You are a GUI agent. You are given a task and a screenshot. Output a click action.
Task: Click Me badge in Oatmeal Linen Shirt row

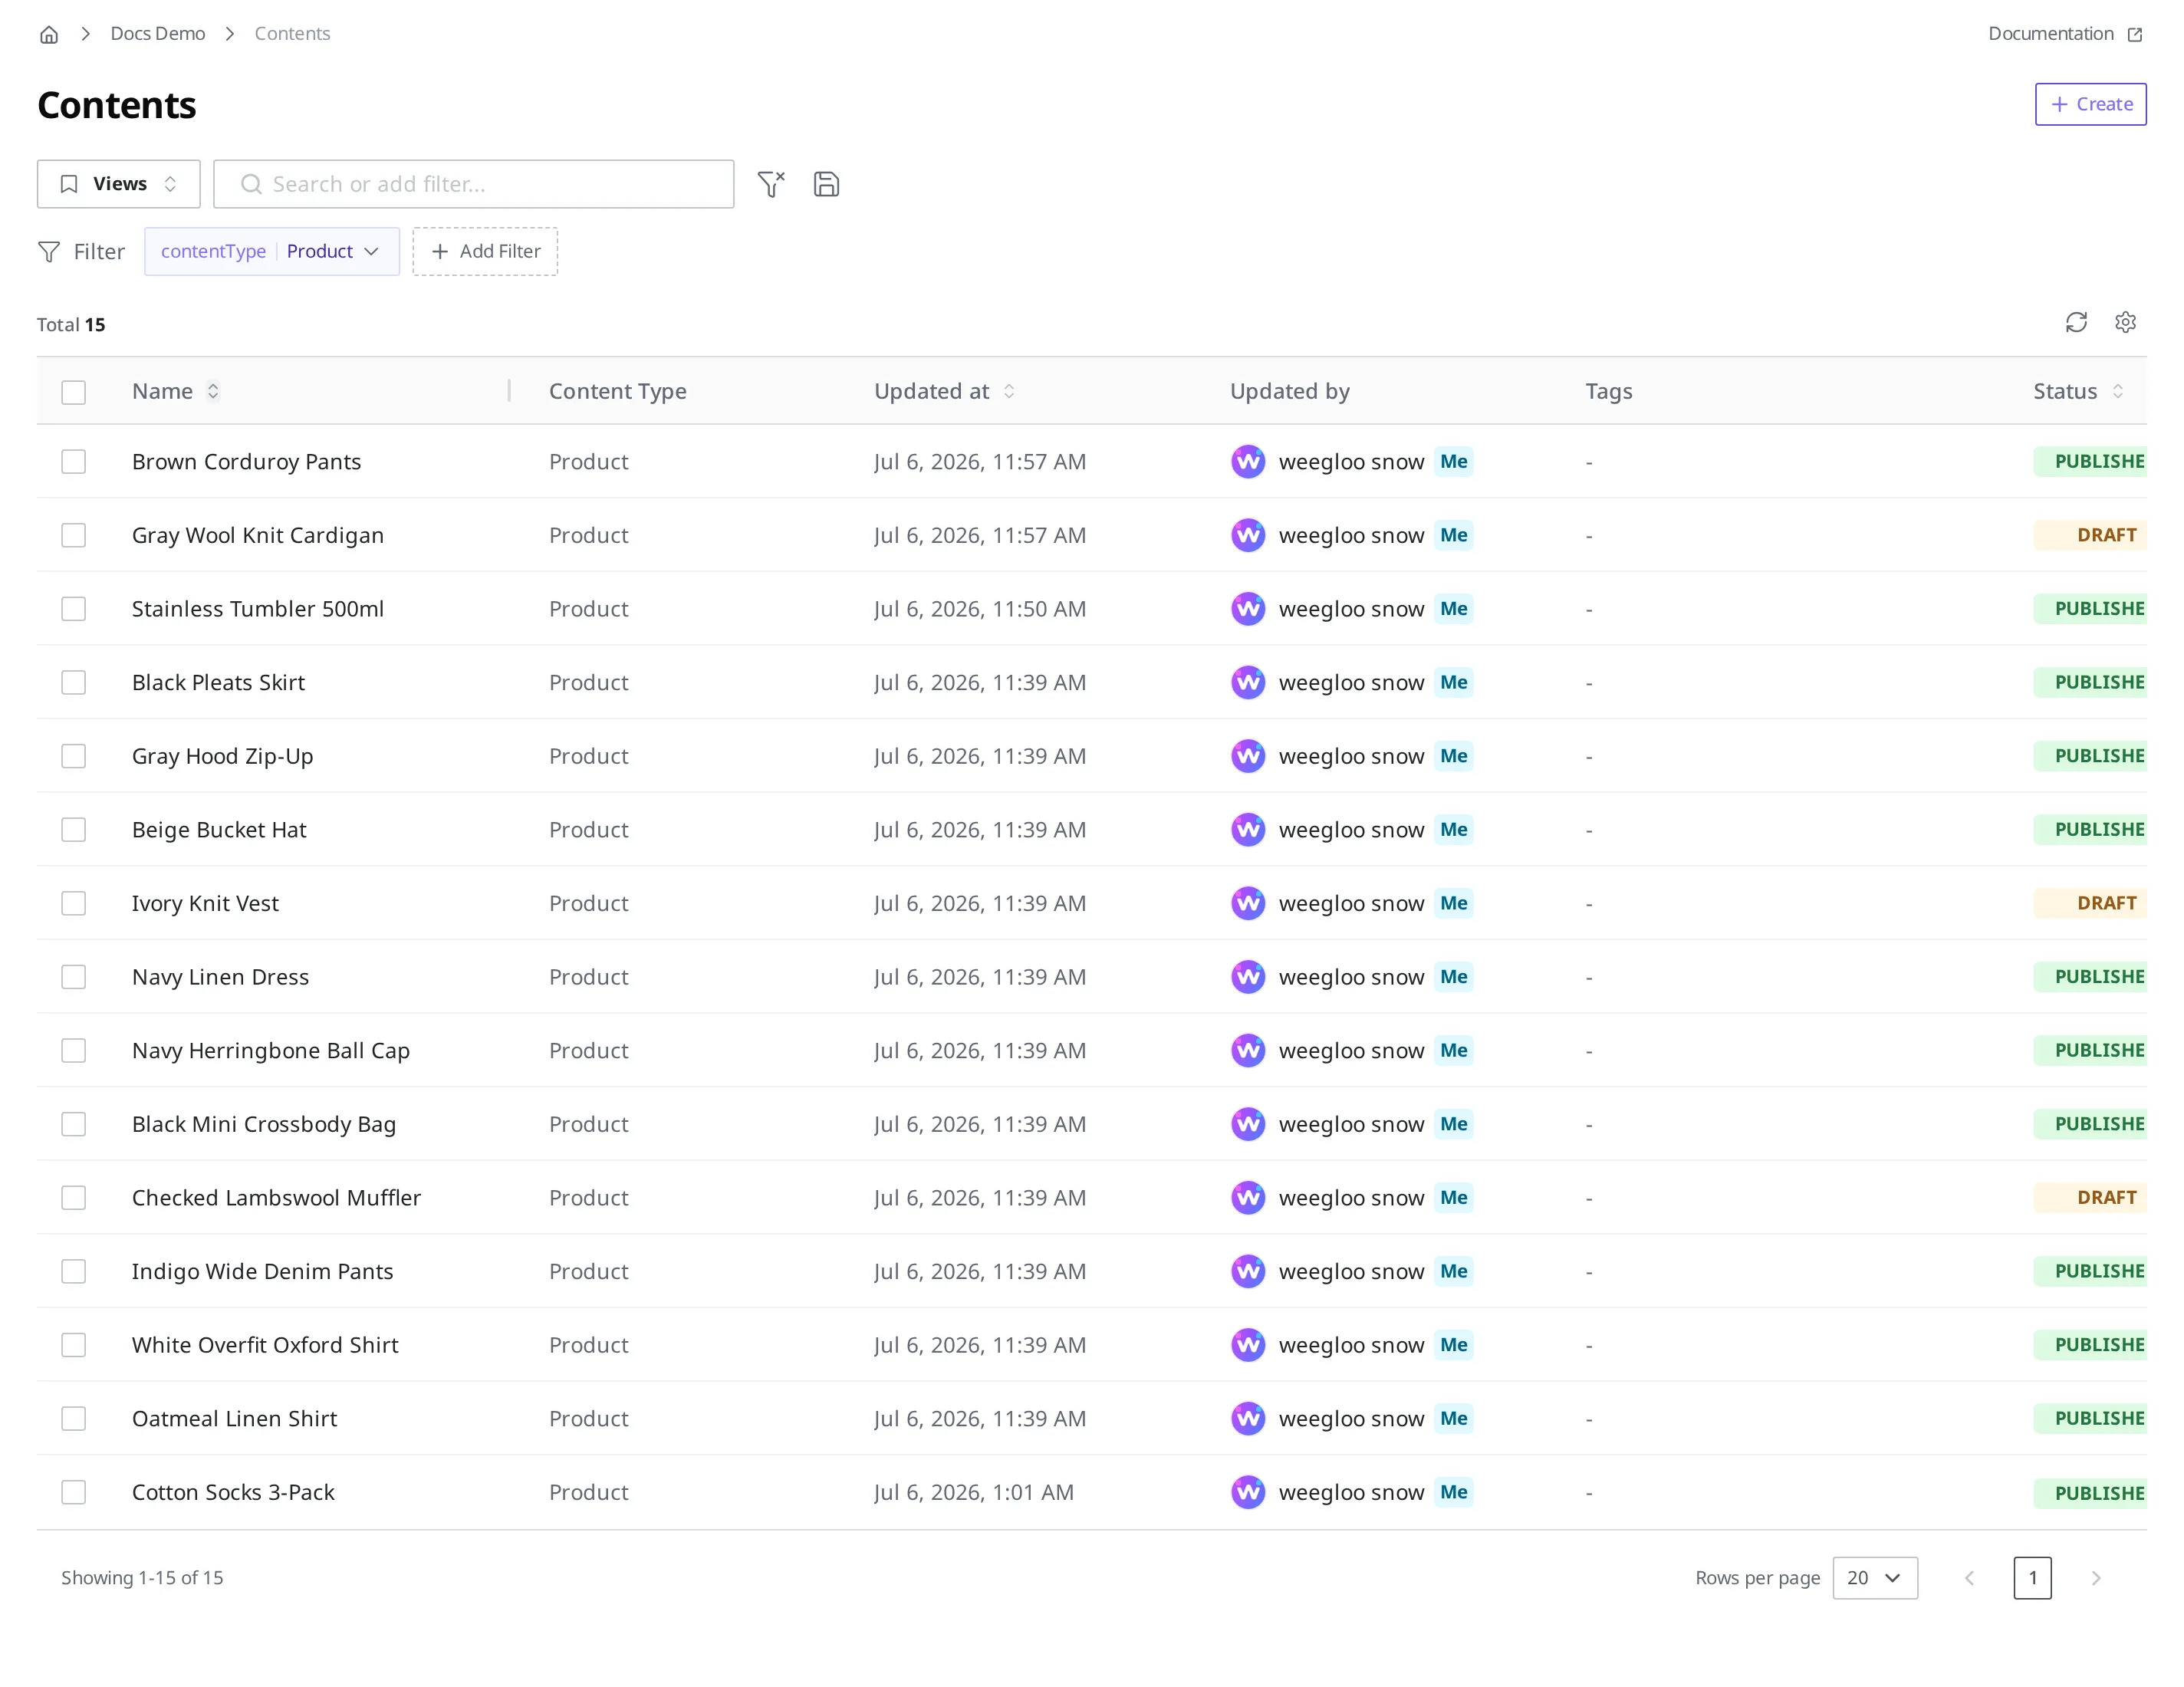1454,1418
